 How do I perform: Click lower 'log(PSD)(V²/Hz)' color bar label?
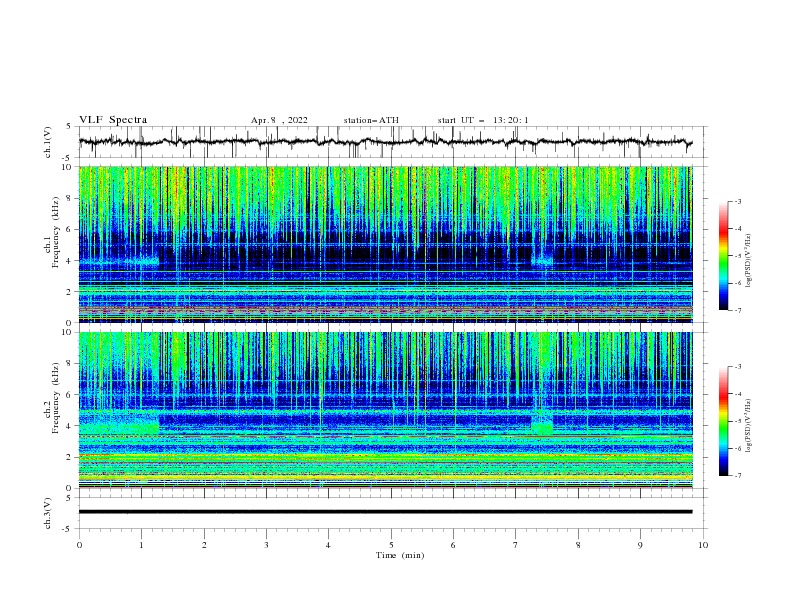[748, 426]
